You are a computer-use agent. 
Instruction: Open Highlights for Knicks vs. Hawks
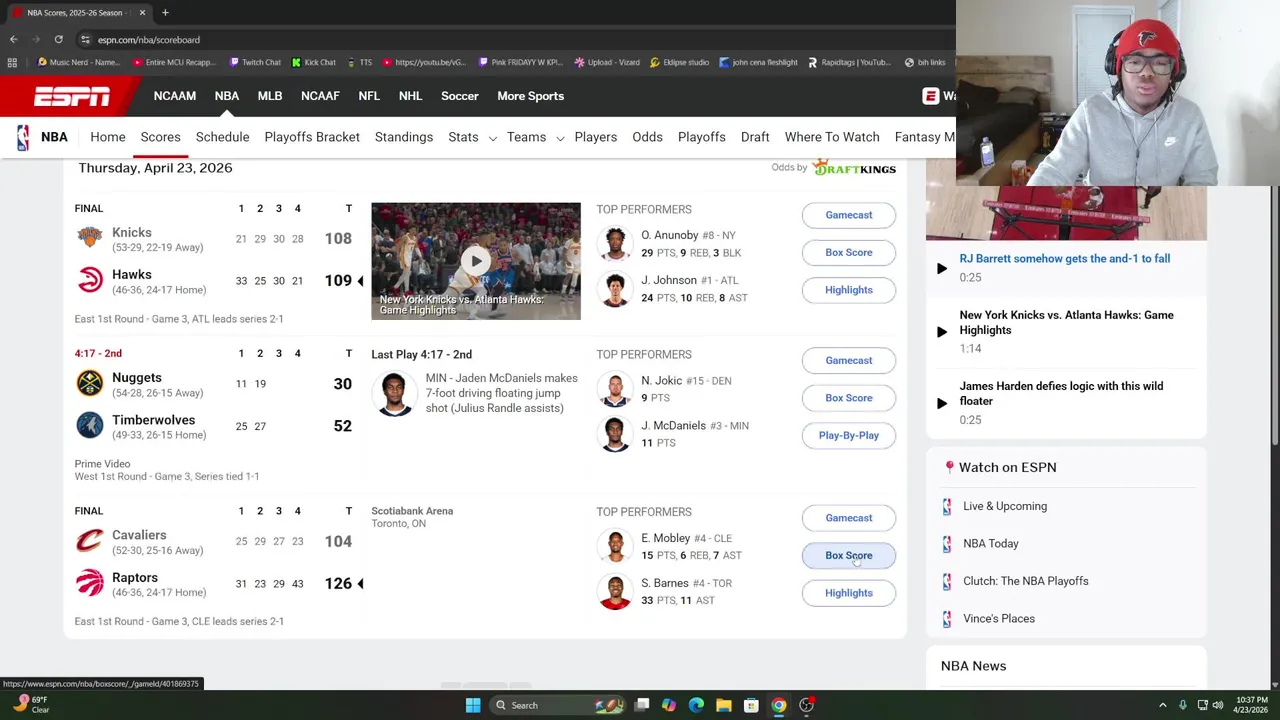pos(849,290)
